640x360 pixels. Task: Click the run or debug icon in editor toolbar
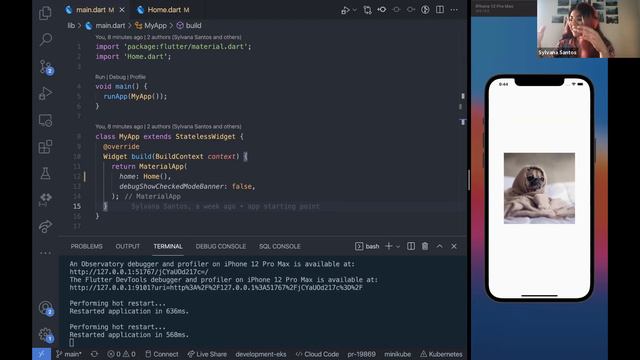tap(345, 10)
